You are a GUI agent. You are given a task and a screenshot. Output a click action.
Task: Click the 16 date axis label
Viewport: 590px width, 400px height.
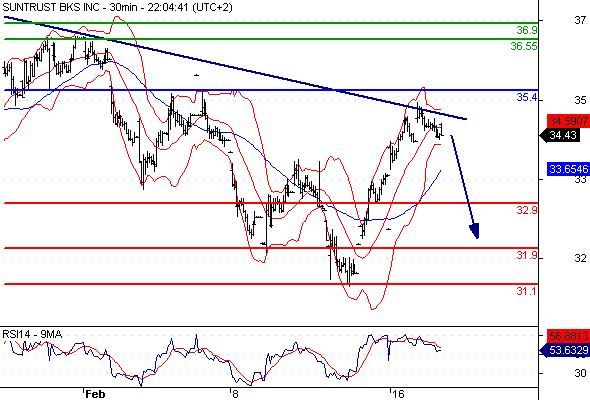(x=398, y=394)
